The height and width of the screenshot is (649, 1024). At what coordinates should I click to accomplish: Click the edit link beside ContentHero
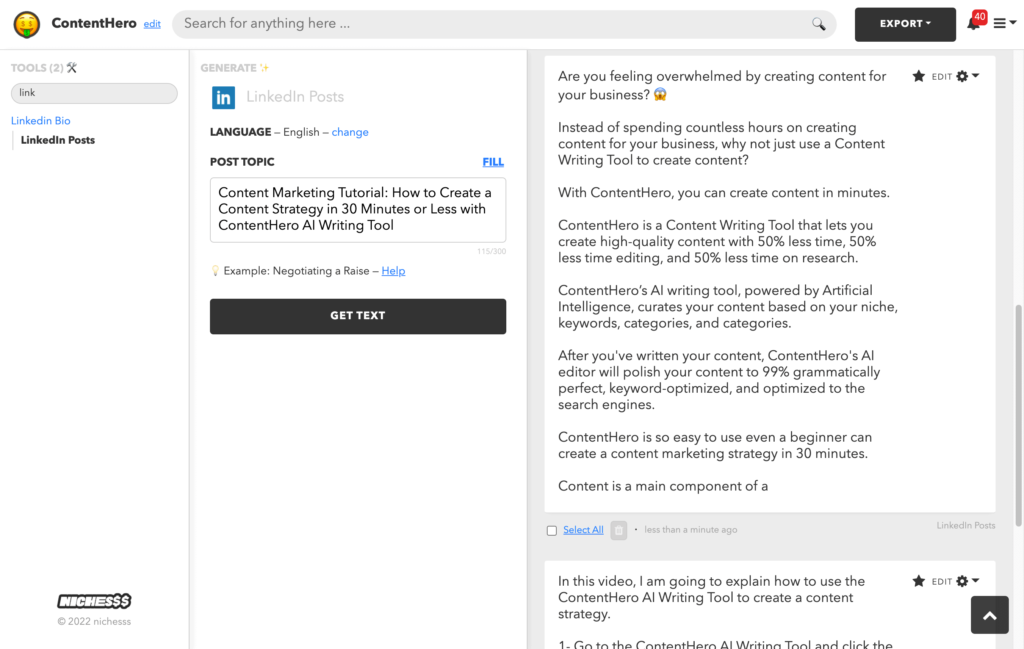[x=152, y=24]
